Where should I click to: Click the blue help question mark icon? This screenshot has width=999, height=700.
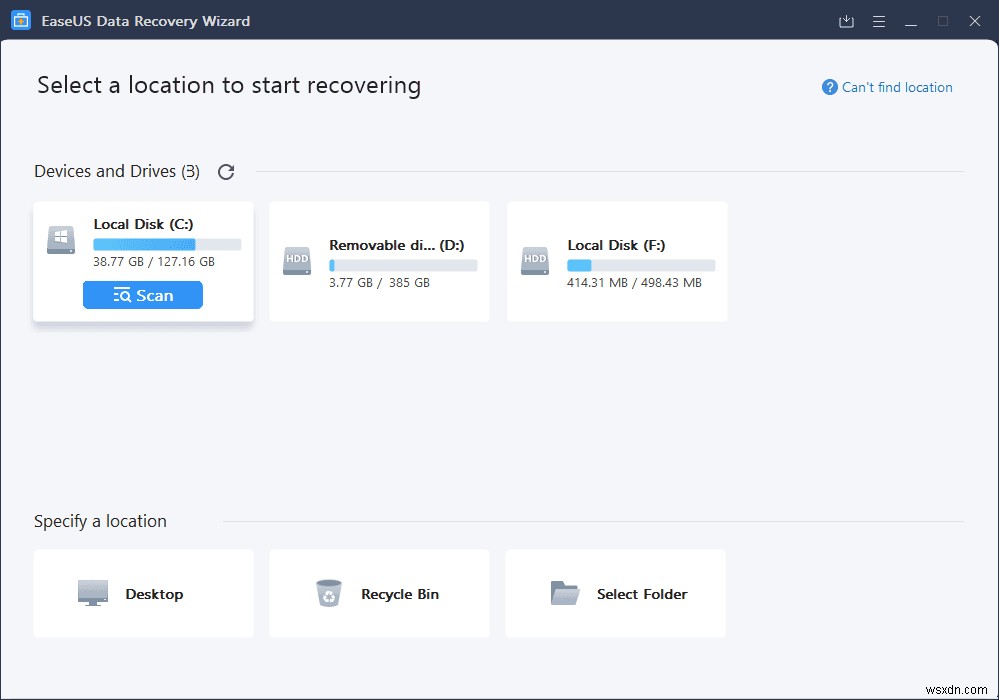pyautogui.click(x=829, y=87)
